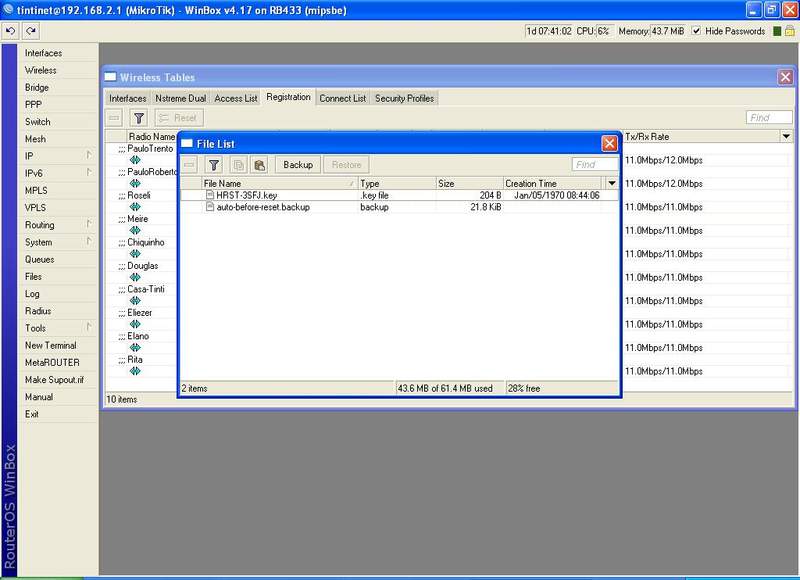Click the Undo arrow icon
This screenshot has width=800, height=580.
10,31
